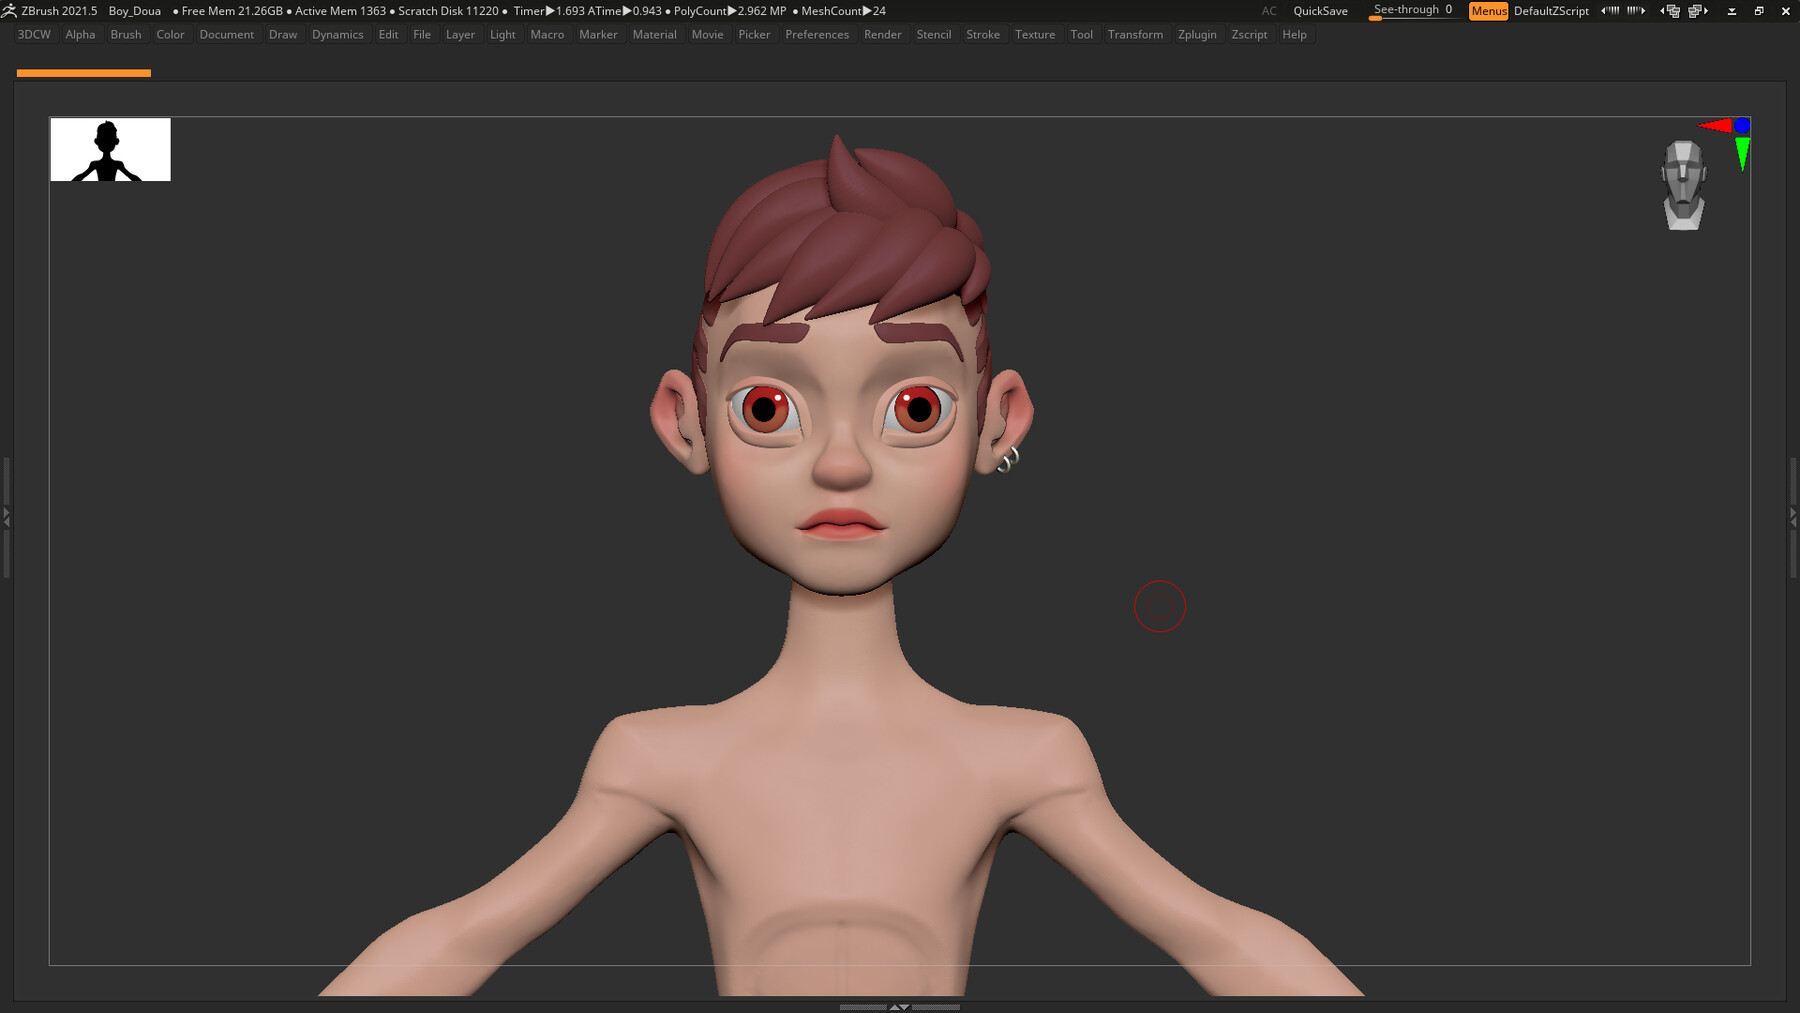Open the Document menu
Image resolution: width=1800 pixels, height=1013 pixels.
click(x=227, y=35)
